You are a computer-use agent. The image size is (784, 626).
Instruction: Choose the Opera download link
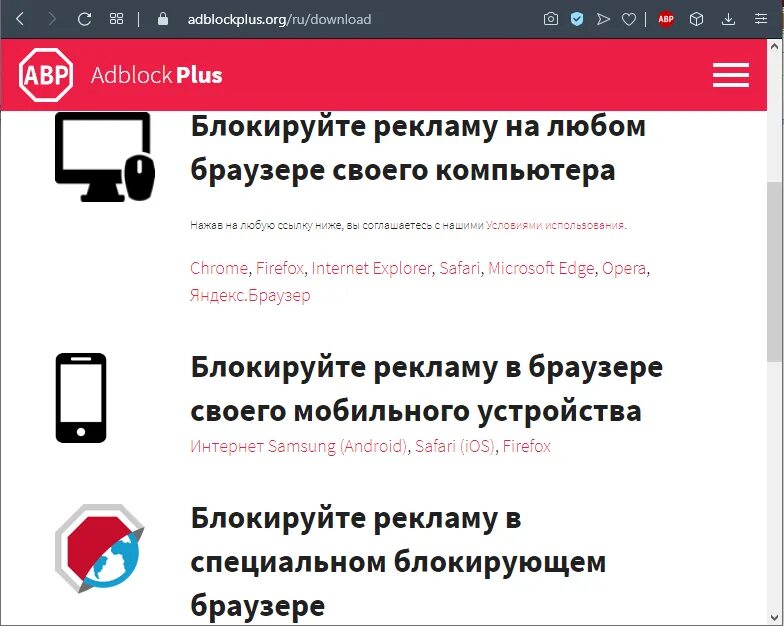(x=624, y=268)
